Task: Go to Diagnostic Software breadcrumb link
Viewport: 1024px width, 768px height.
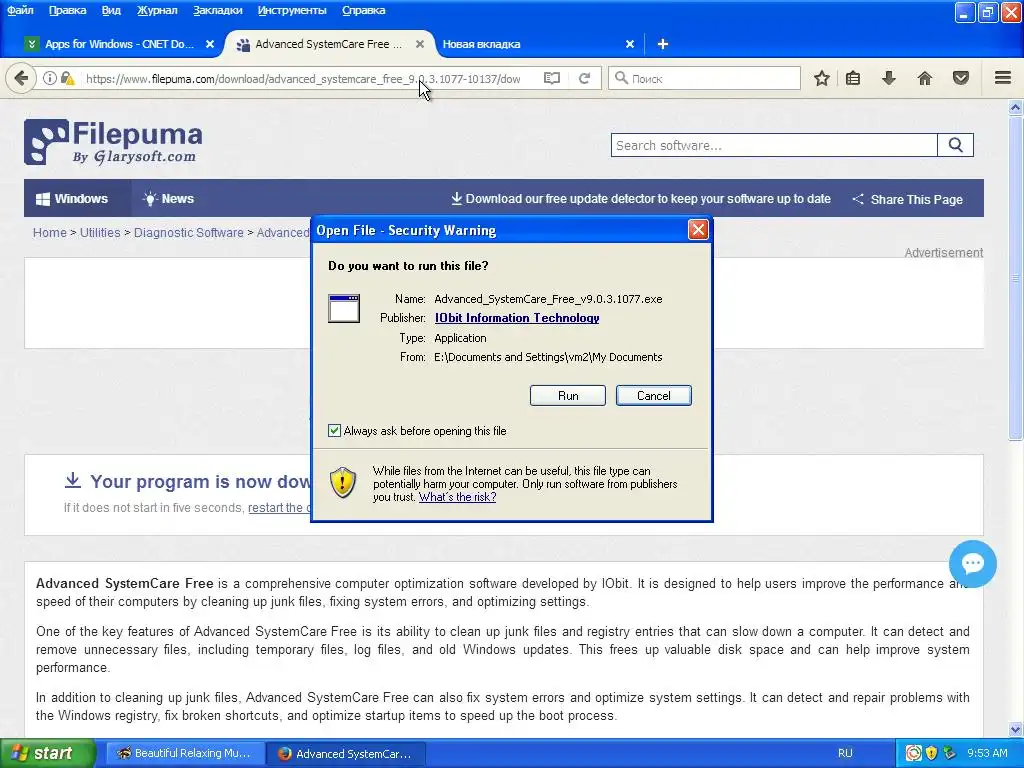Action: point(189,232)
